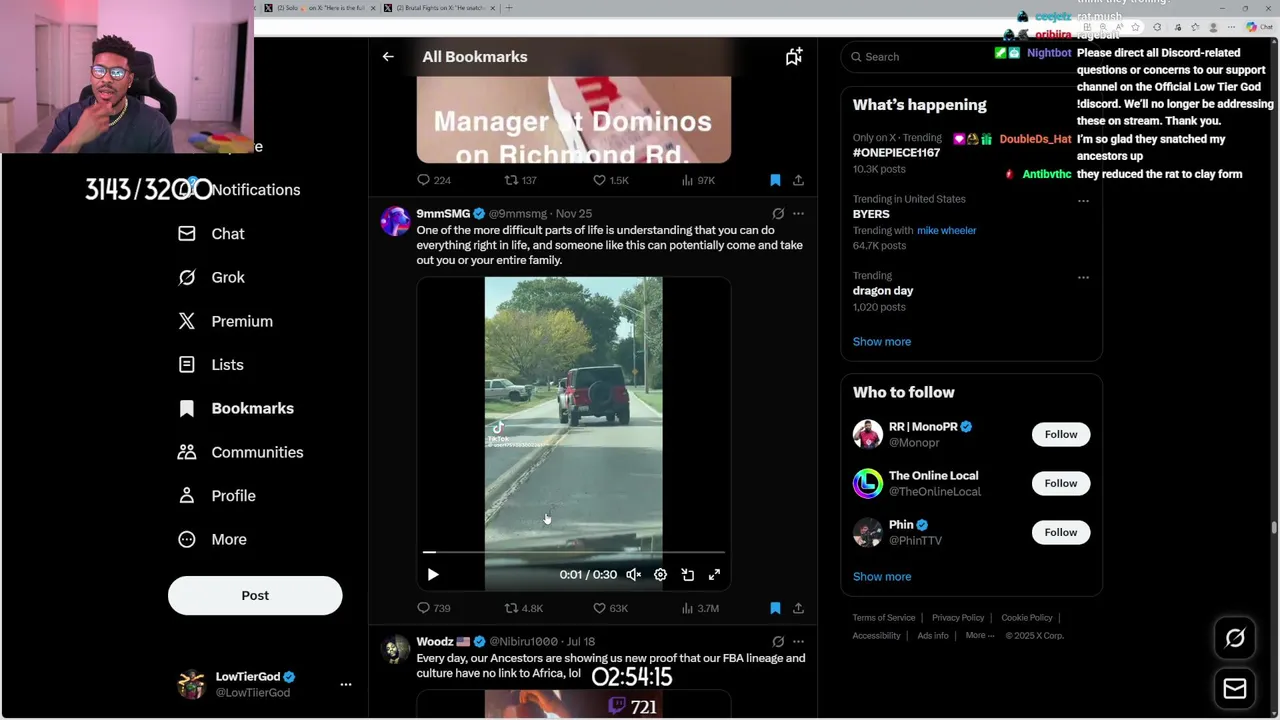The width and height of the screenshot is (1280, 720).
Task: Open the dragon day trend
Action: coord(883,291)
